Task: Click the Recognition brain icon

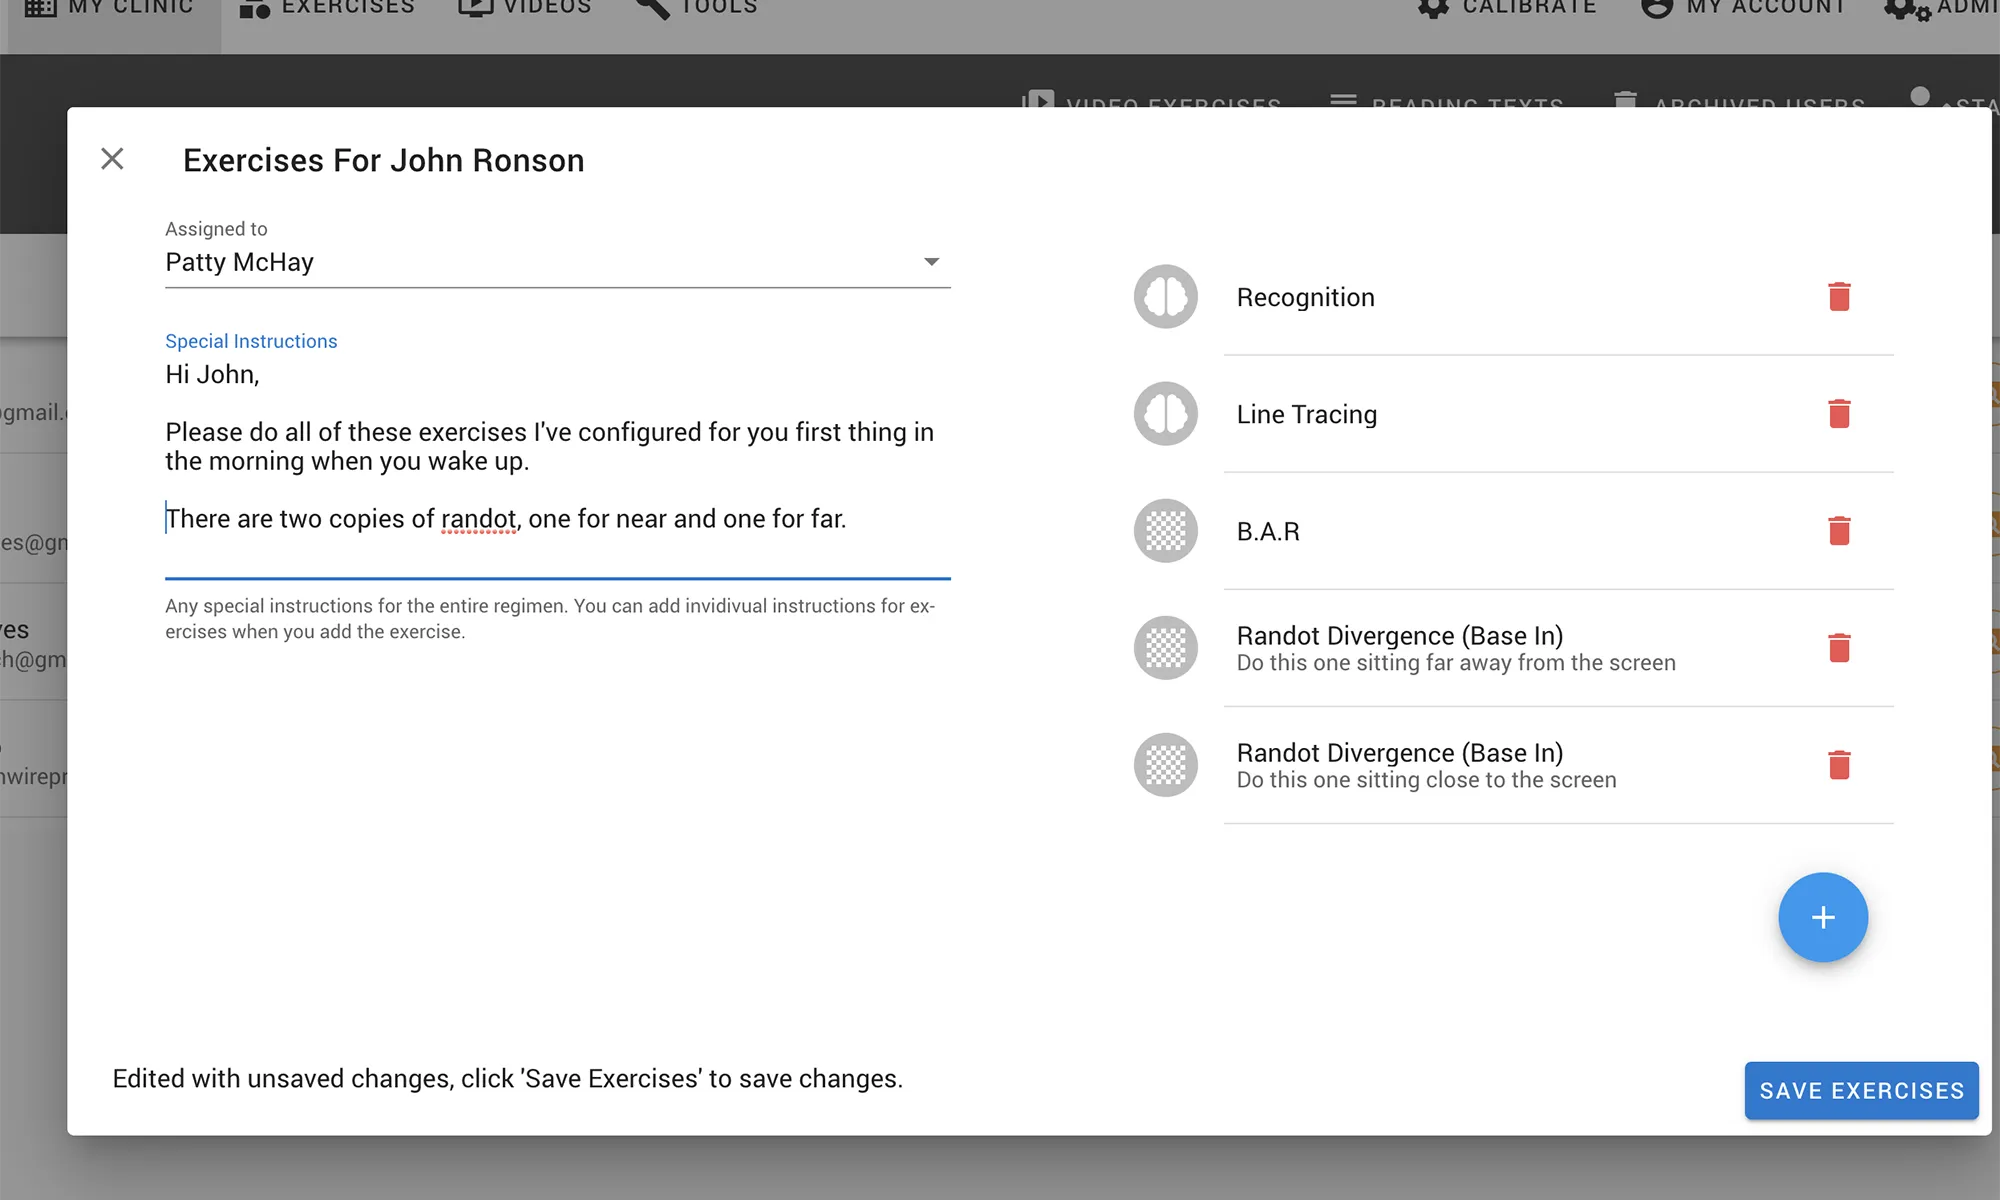Action: (x=1165, y=297)
